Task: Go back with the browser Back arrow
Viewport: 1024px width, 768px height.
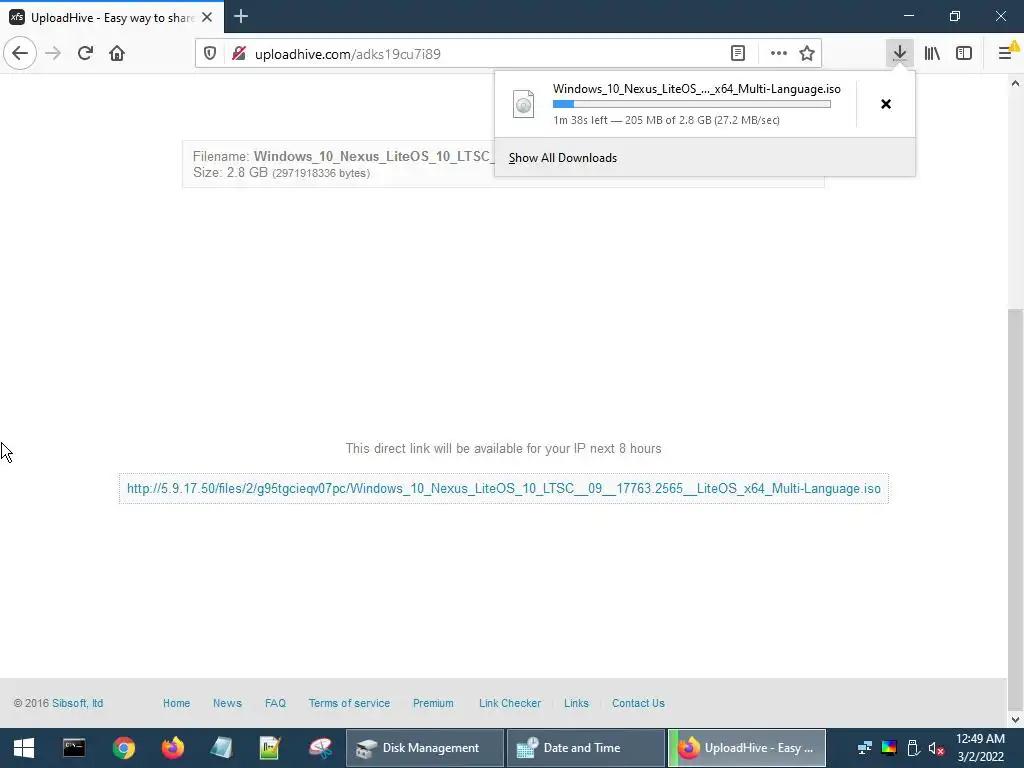Action: click(20, 53)
